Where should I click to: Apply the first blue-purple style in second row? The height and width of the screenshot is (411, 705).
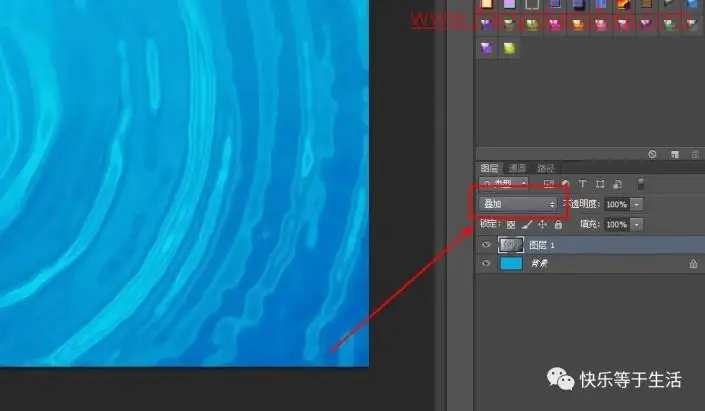click(486, 24)
